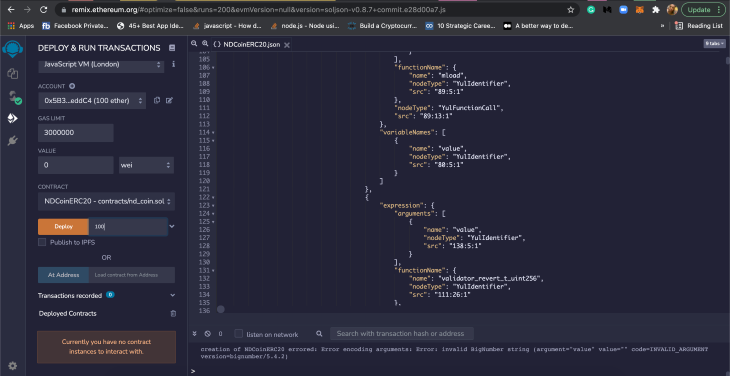The width and height of the screenshot is (730, 376).
Task: Open the 9 tabs dropdown in editor
Action: click(x=714, y=43)
